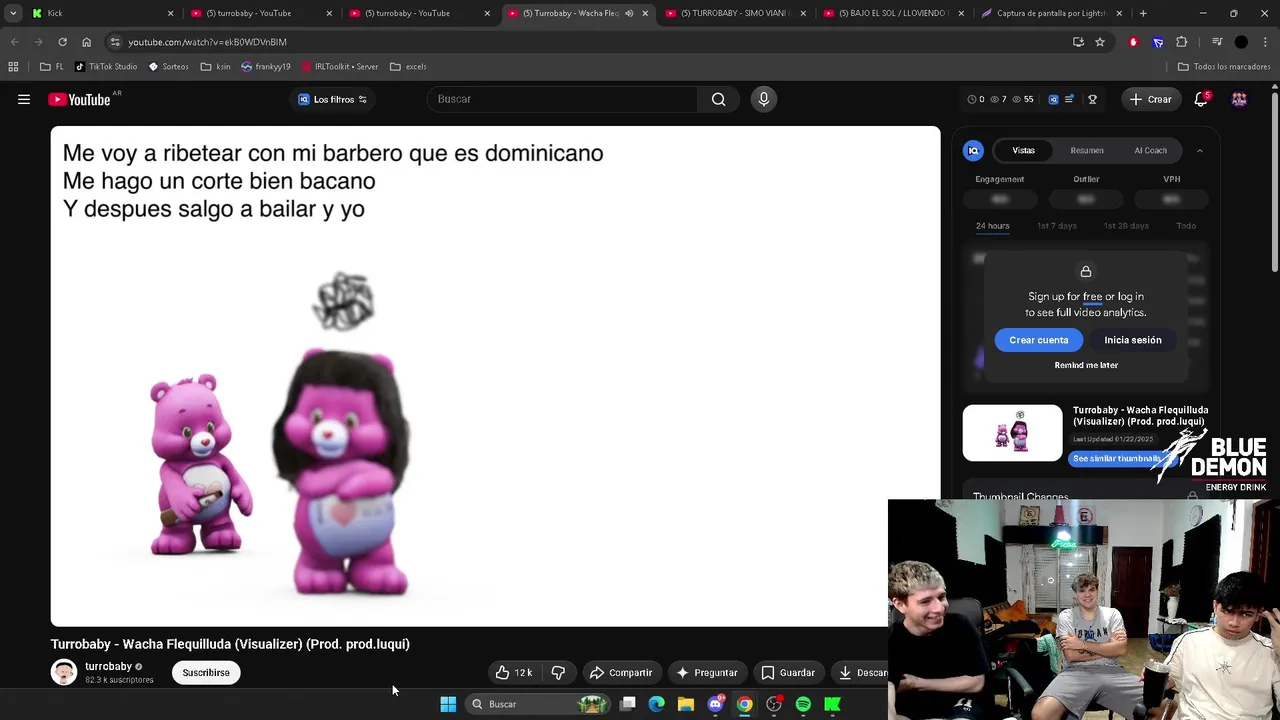Open Microsoft Edge from taskbar

point(656,704)
